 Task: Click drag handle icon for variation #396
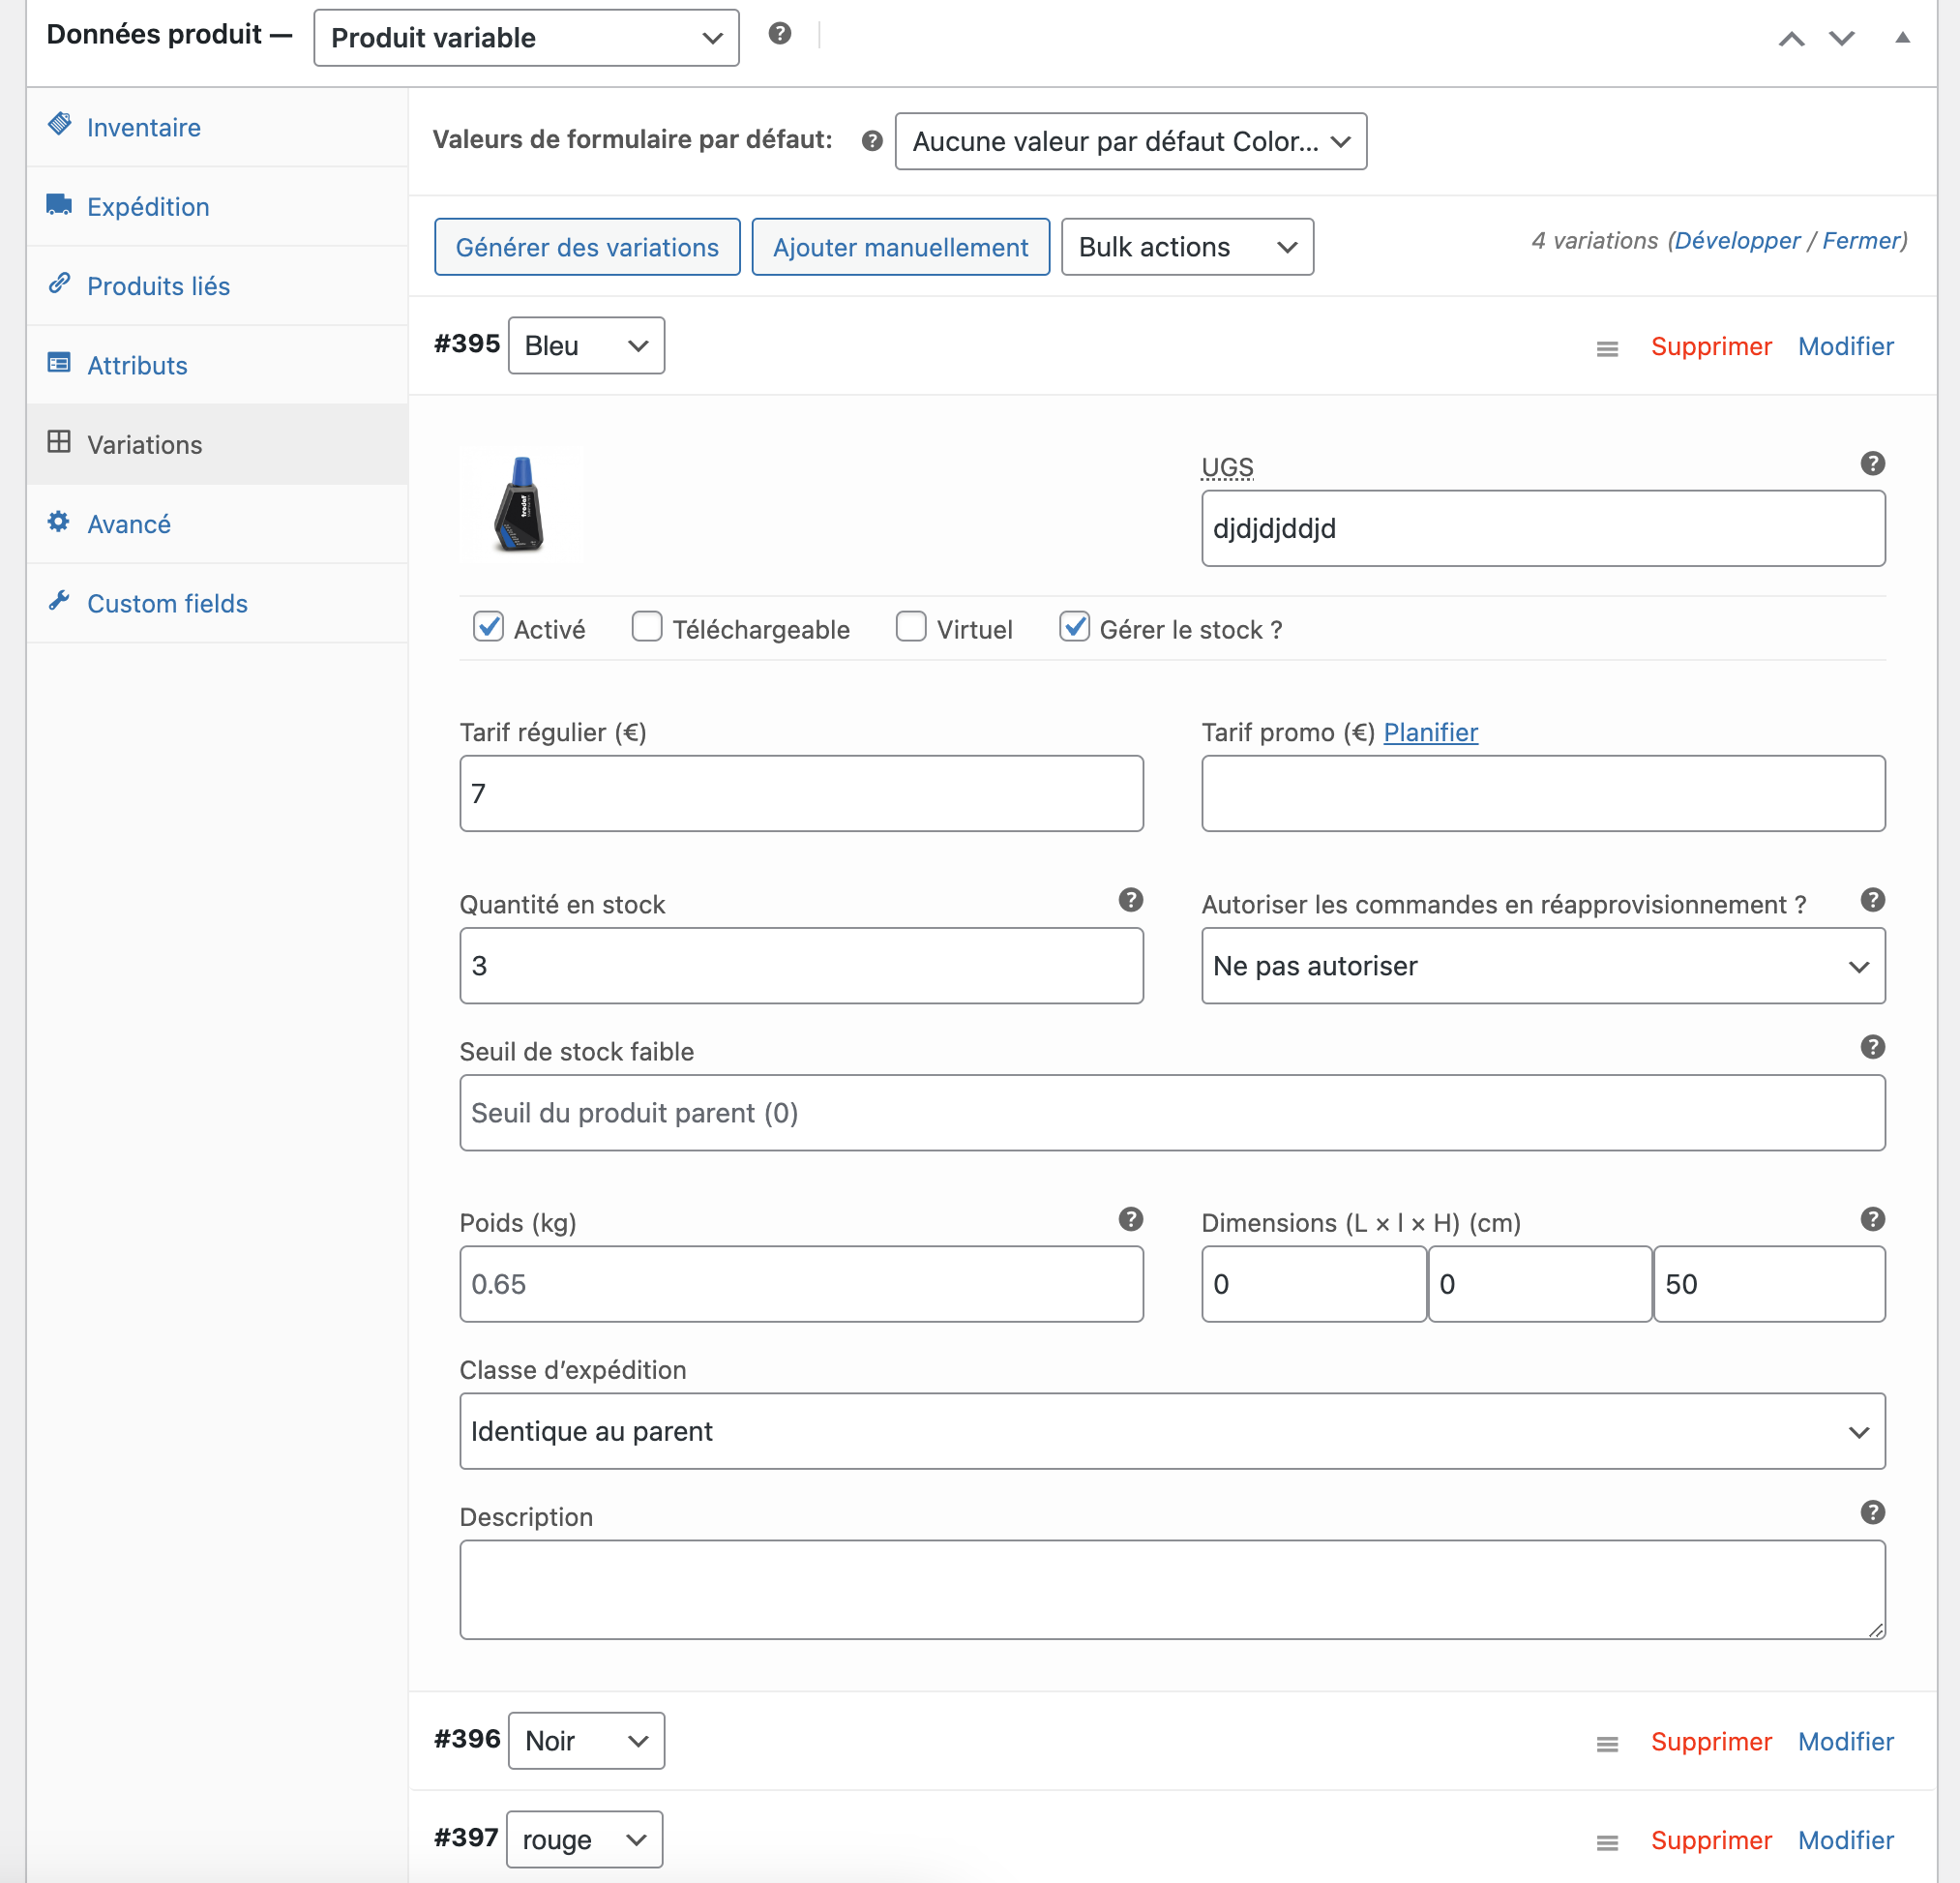click(1607, 1743)
